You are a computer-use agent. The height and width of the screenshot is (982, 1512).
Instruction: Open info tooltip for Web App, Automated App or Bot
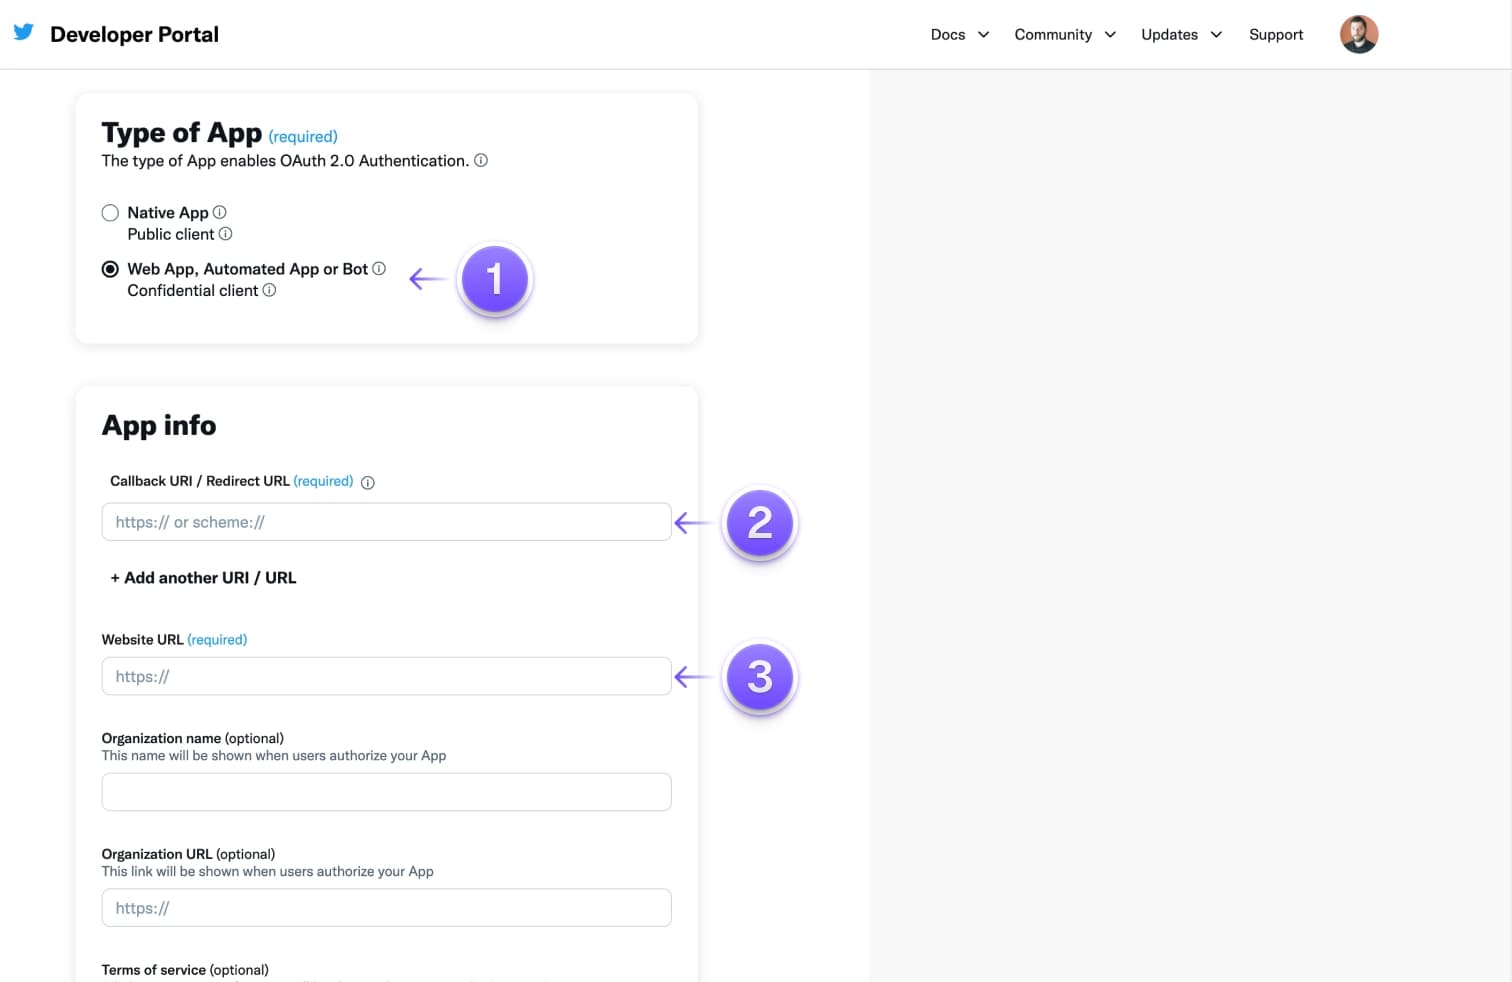pos(379,268)
